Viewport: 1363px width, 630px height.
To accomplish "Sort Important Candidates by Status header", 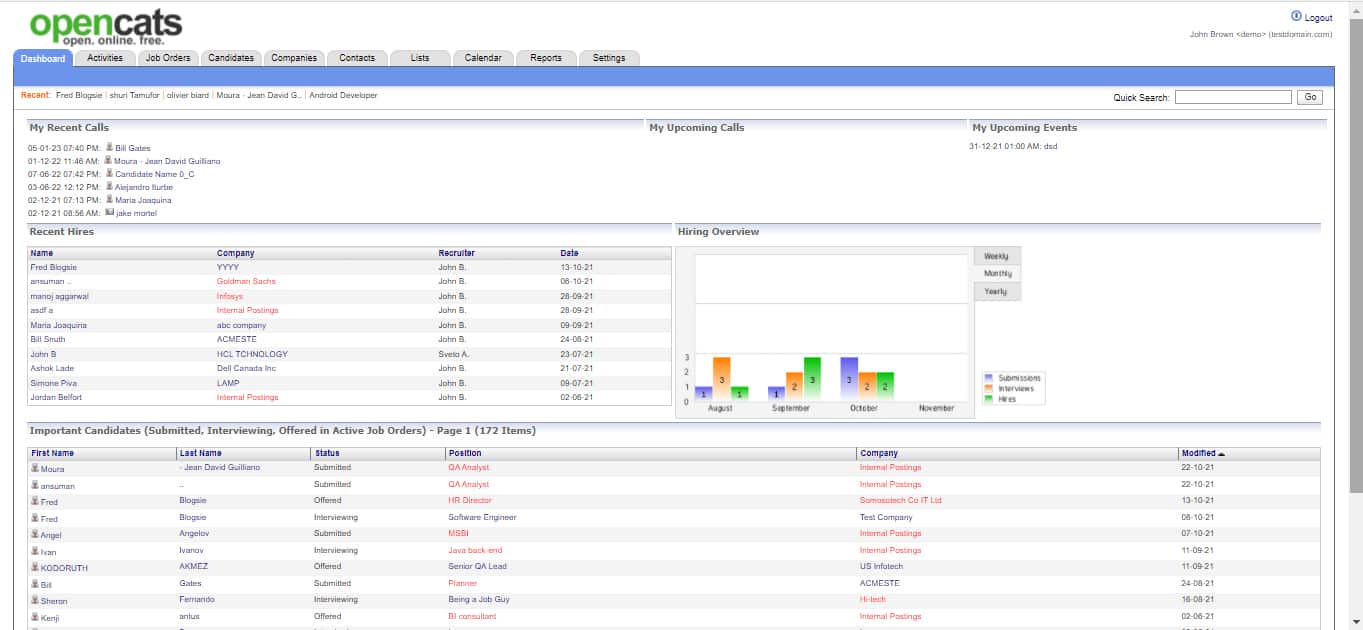I will [x=326, y=453].
